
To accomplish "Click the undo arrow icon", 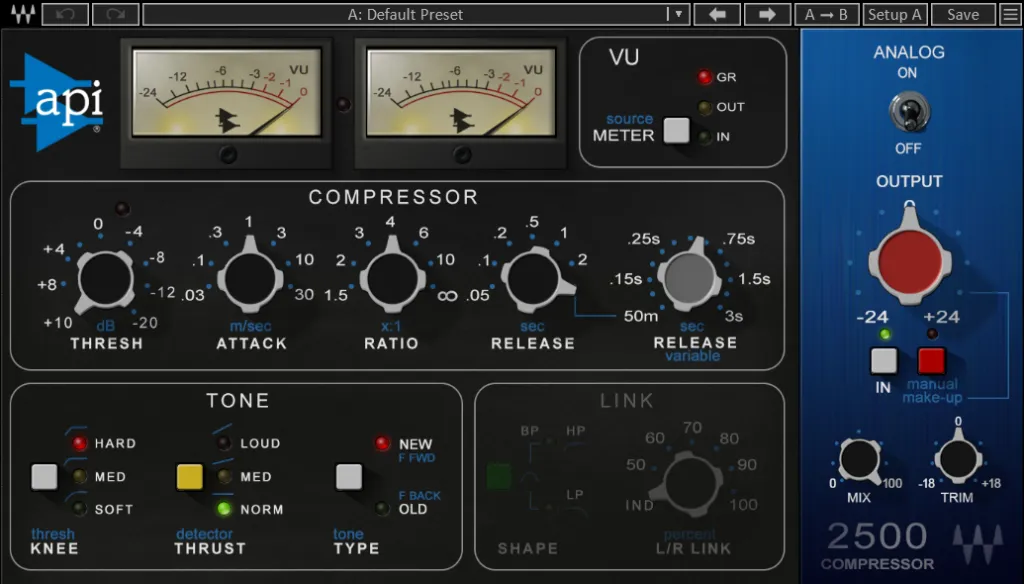I will point(65,14).
